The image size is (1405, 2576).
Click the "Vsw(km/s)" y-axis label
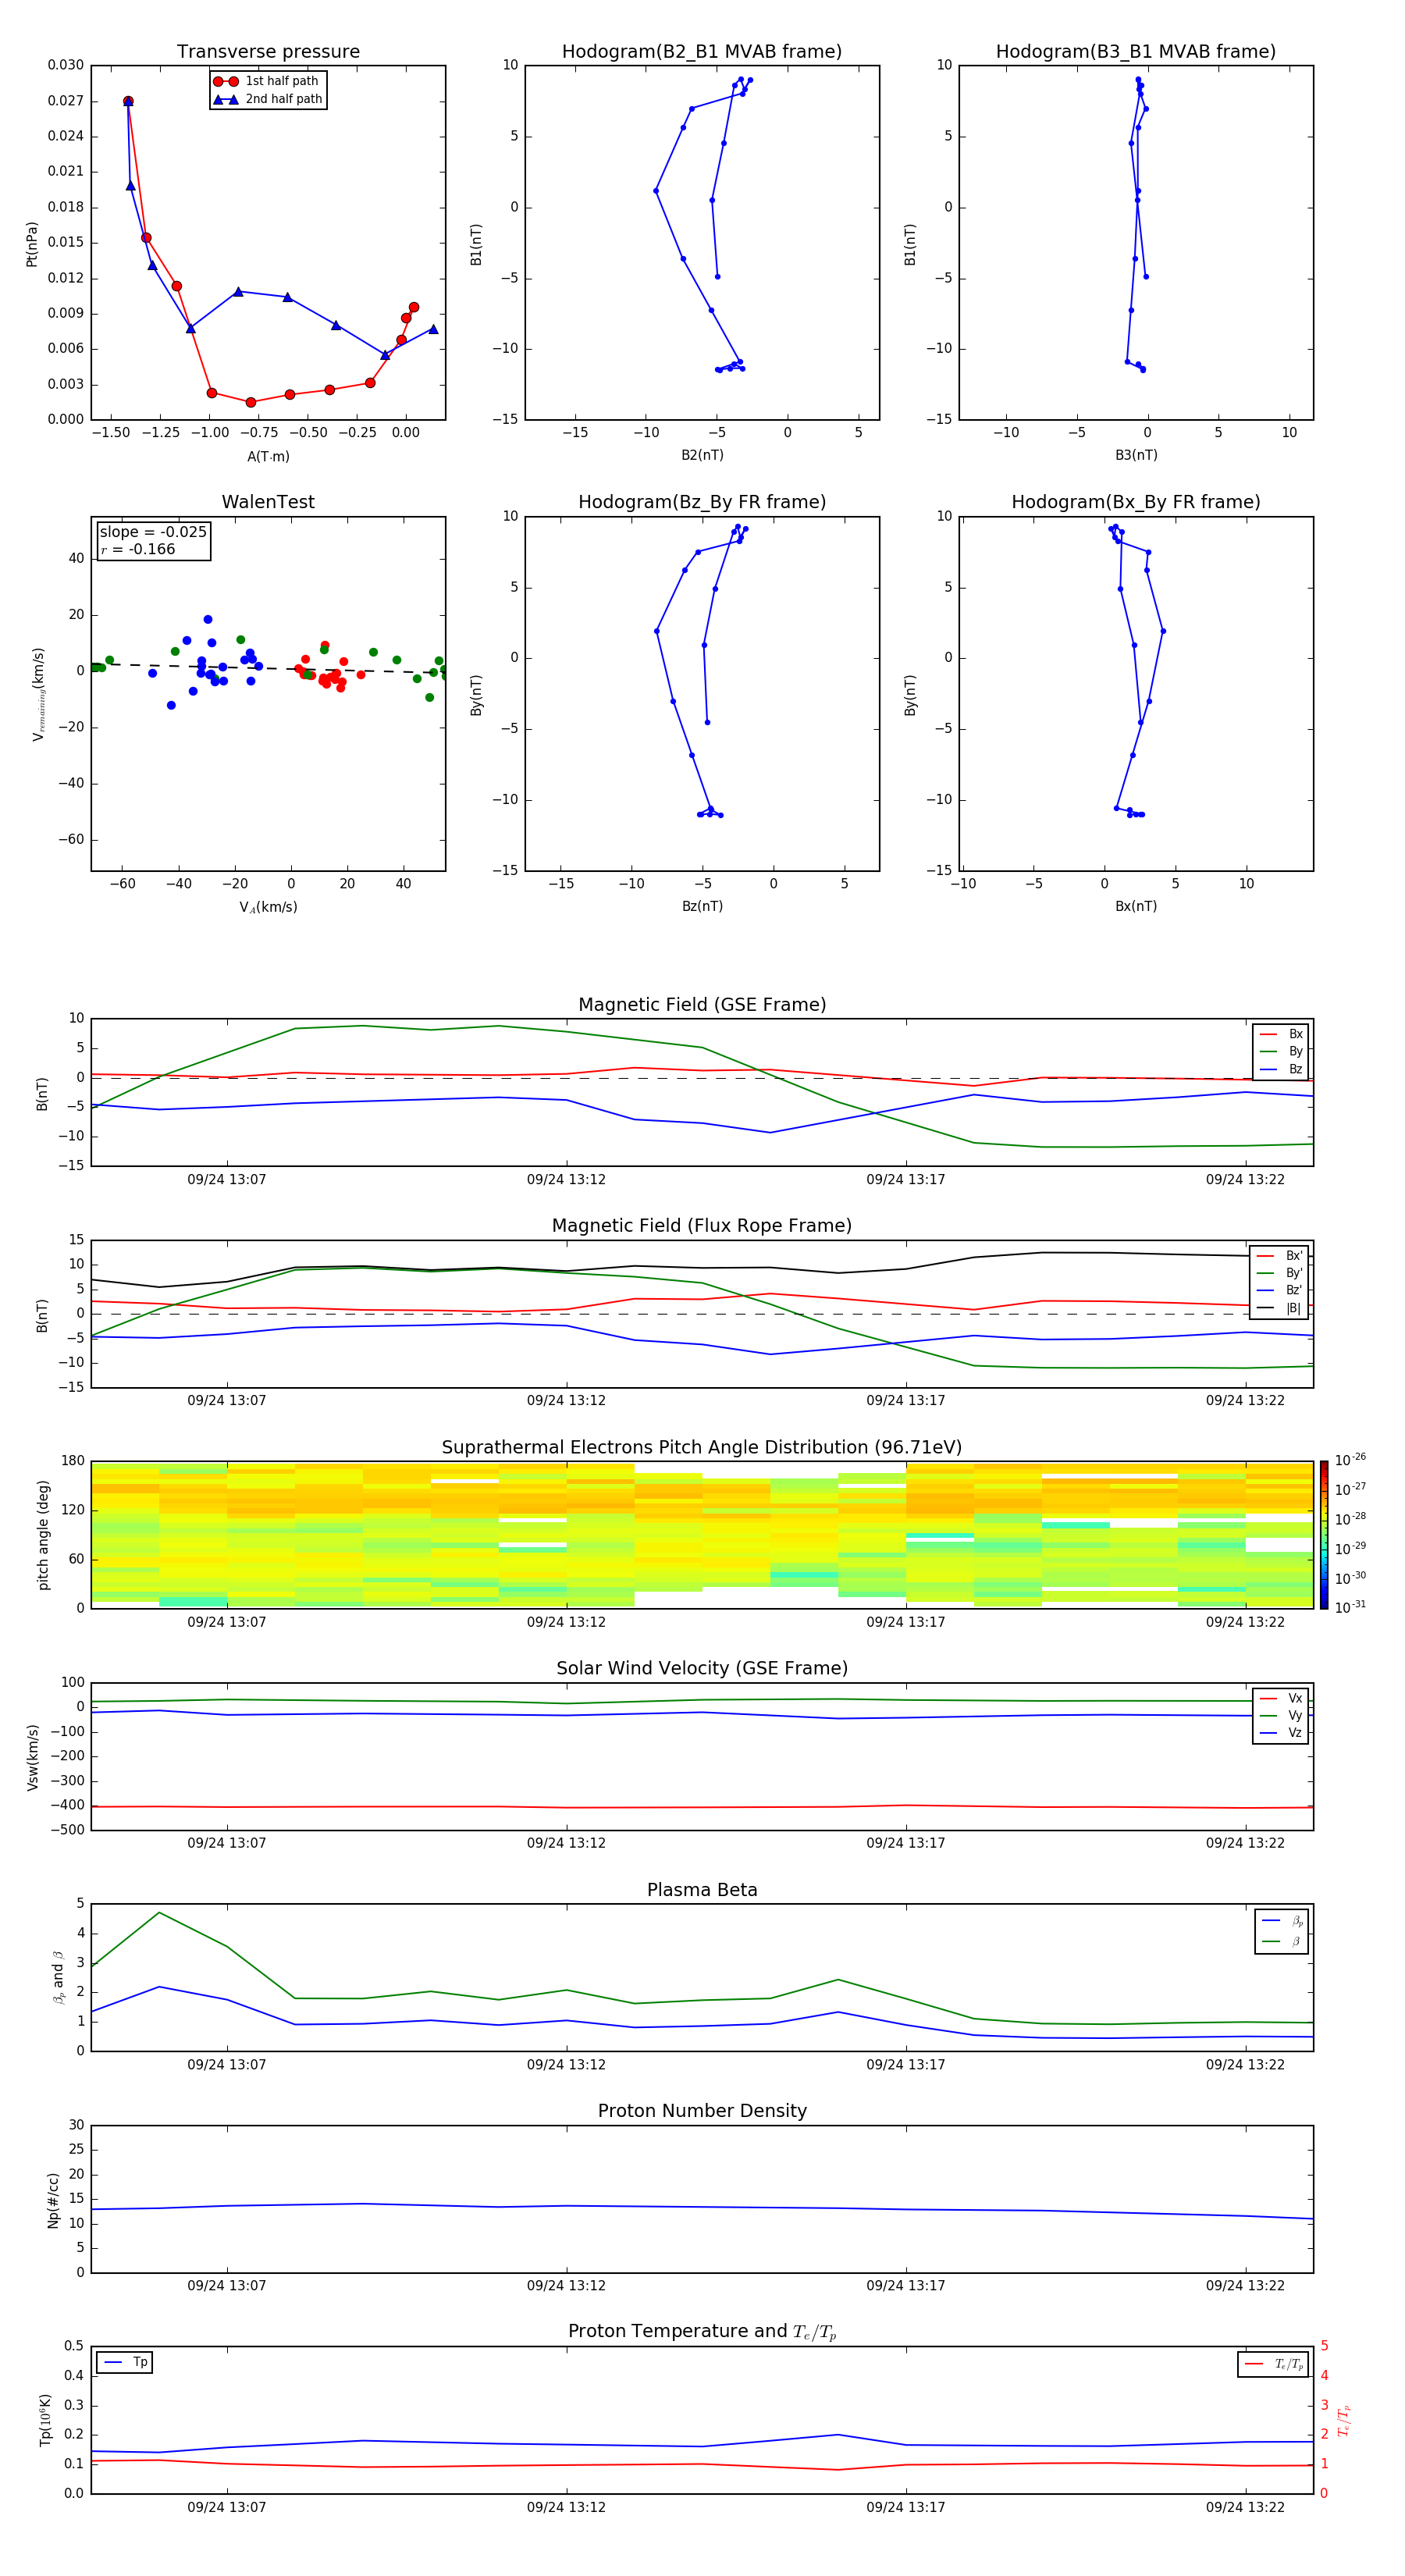point(32,1757)
